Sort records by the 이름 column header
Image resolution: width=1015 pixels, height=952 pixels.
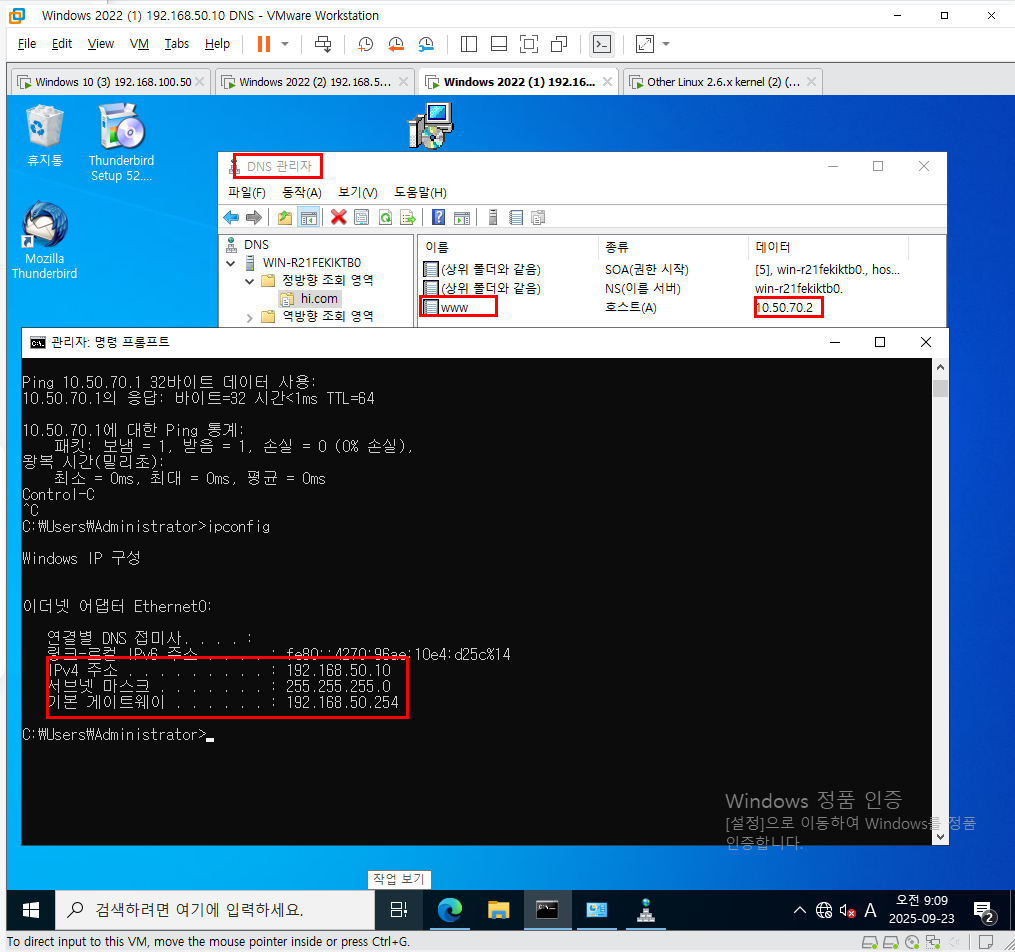click(x=508, y=247)
